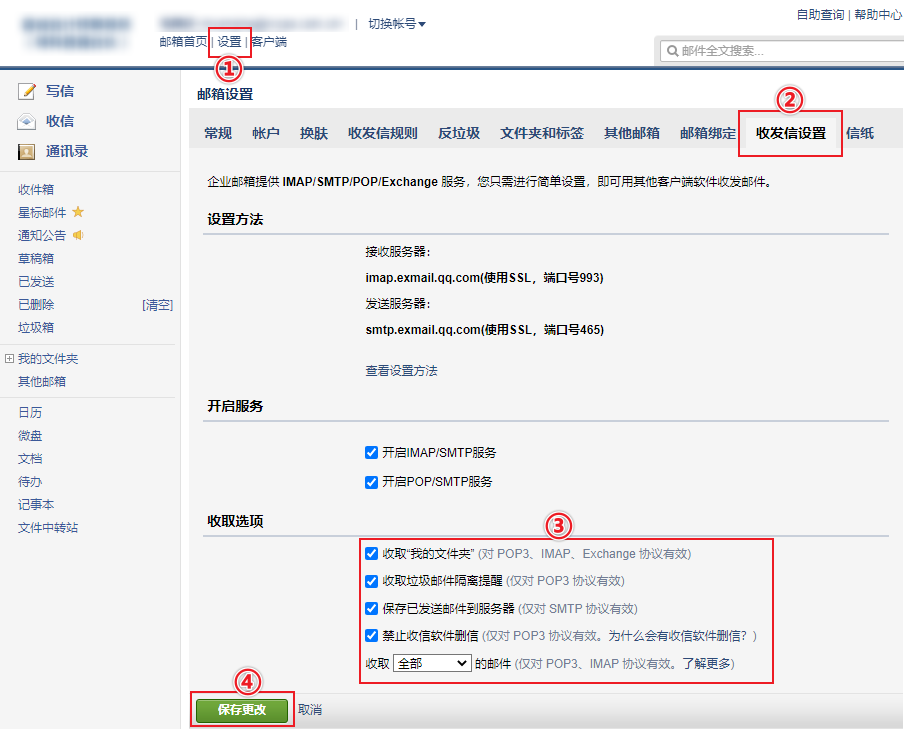Viewport: 904px width, 729px height.
Task: Toggle 禁止收信软件删信 checkbox
Action: pyautogui.click(x=372, y=635)
